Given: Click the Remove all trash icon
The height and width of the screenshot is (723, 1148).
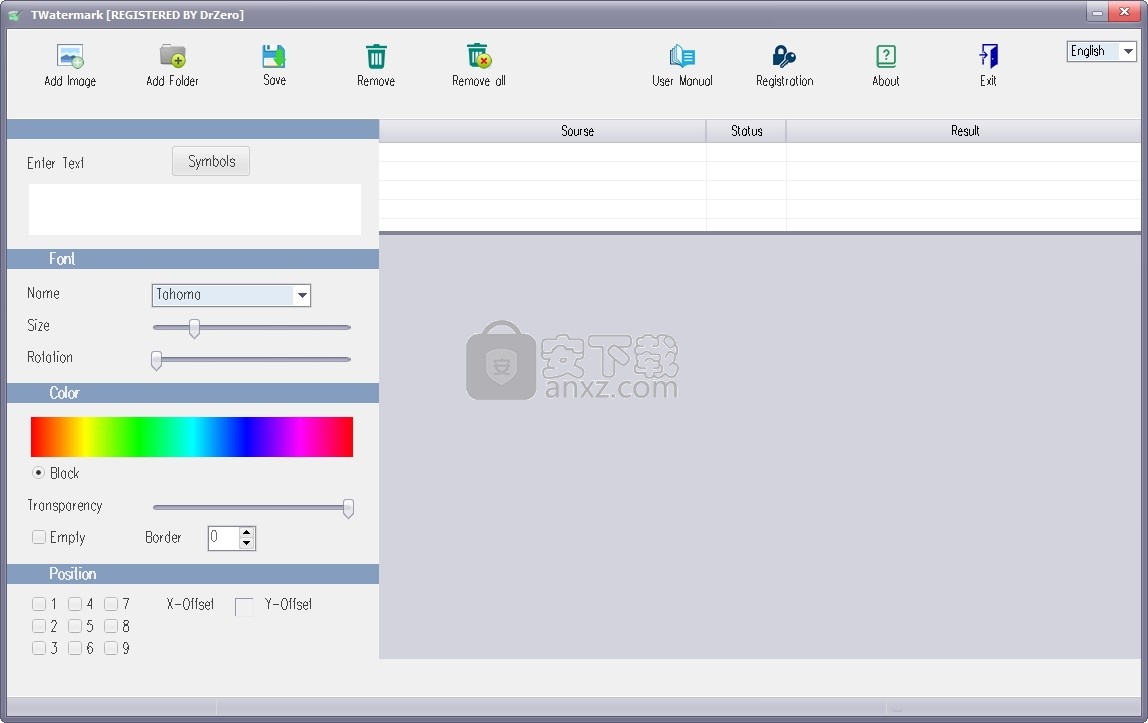Looking at the screenshot, I should pyautogui.click(x=479, y=56).
